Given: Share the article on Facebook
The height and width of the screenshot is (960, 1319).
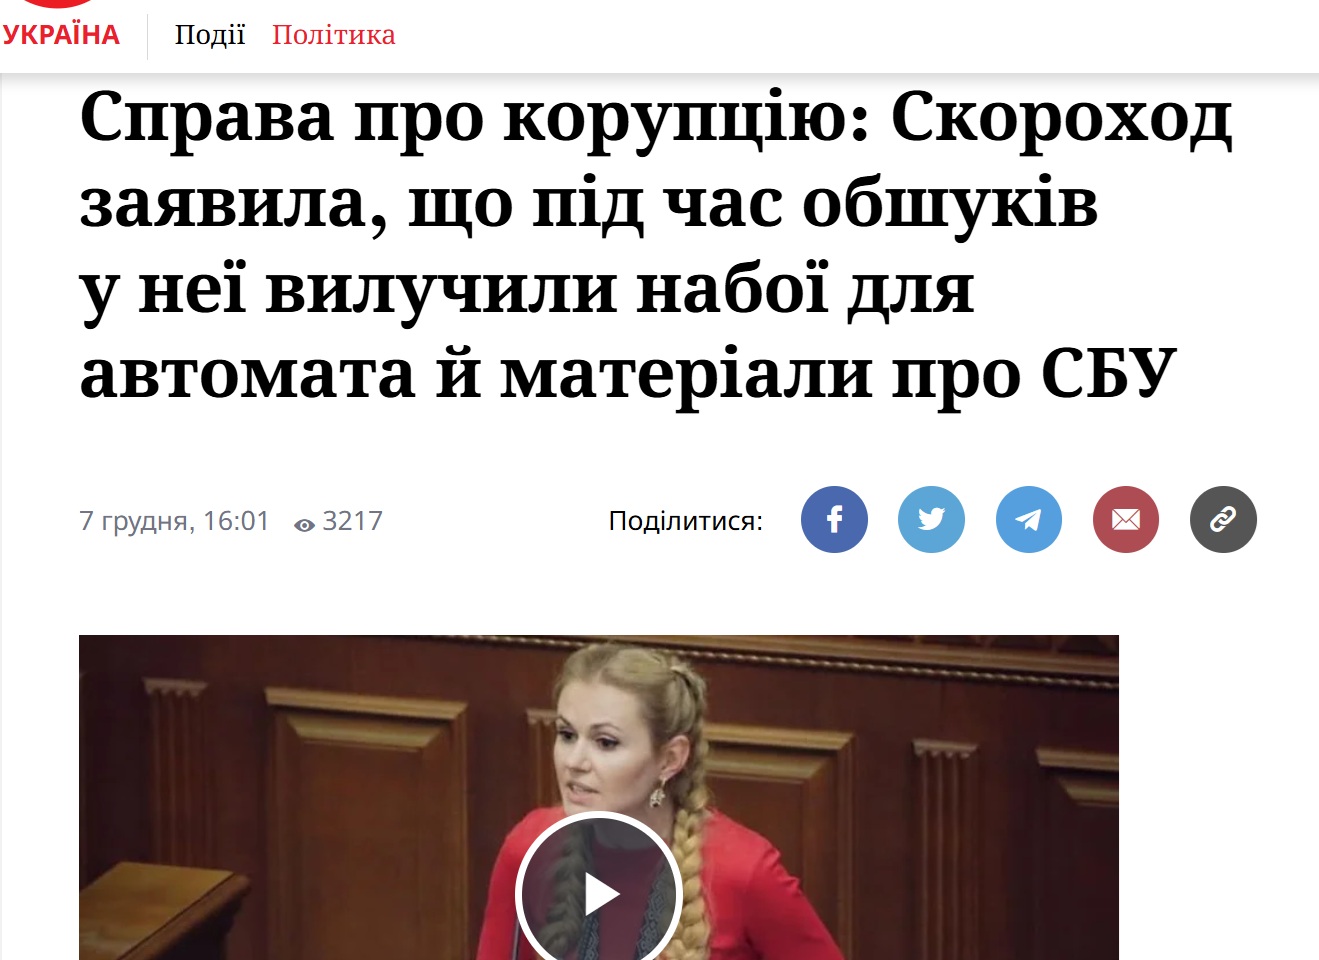Looking at the screenshot, I should click(834, 520).
